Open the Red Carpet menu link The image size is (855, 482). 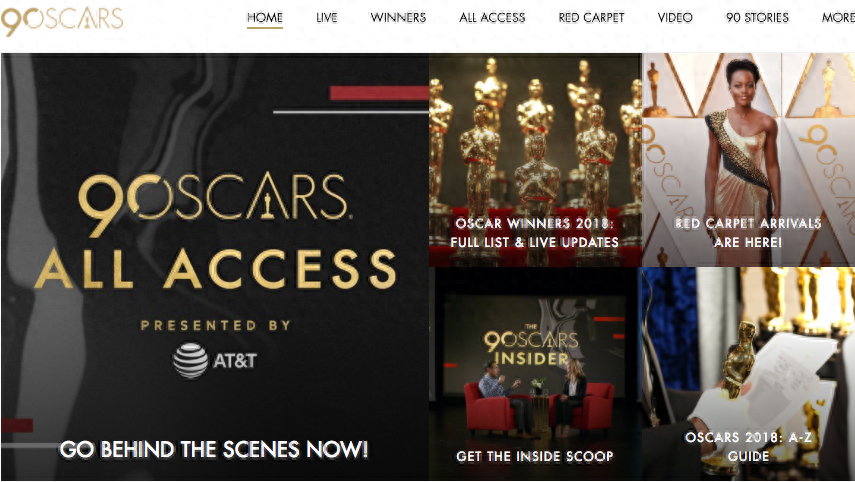point(591,18)
